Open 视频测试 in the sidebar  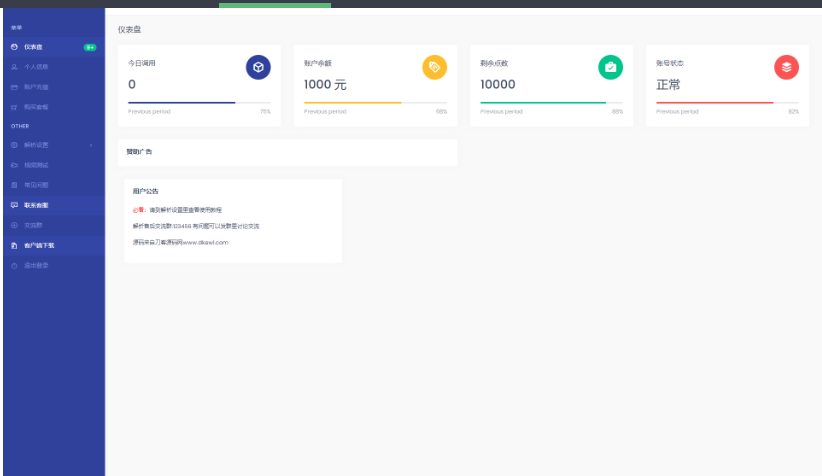click(x=37, y=165)
